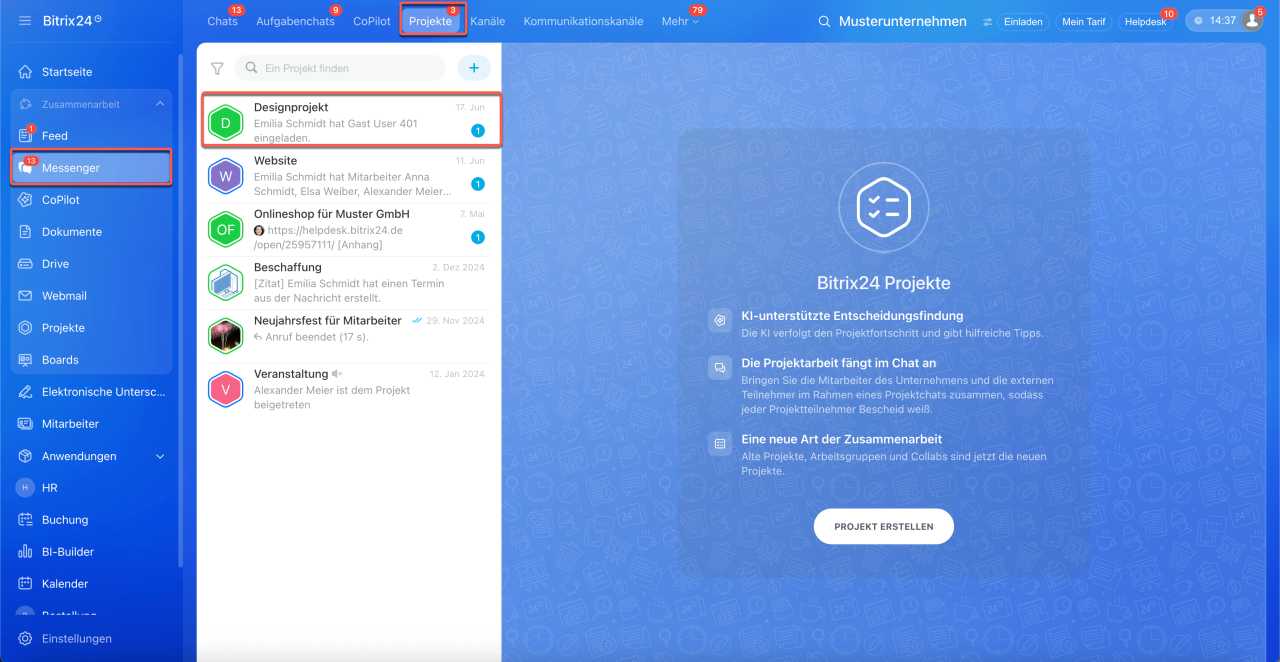Open the hamburger menu next to Bitrix24 logo
Image resolution: width=1280 pixels, height=662 pixels.
point(25,21)
